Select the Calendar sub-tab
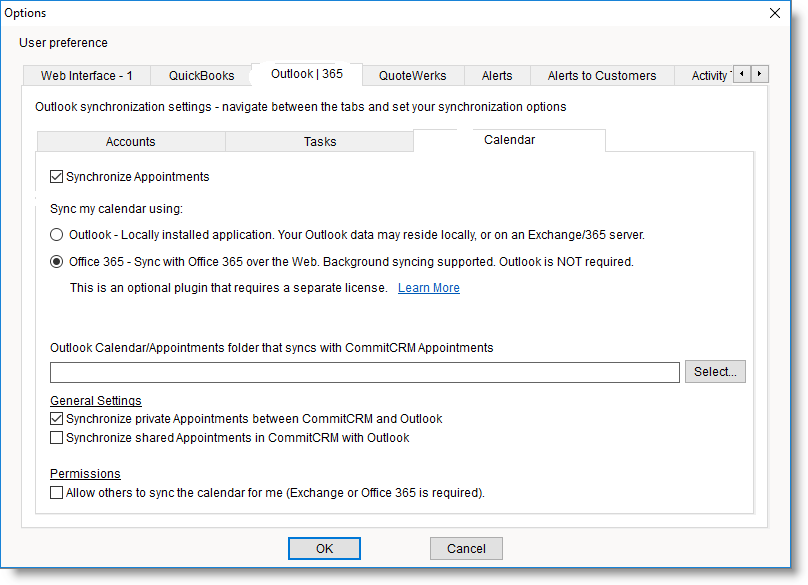Screen dimensions: 808x585 [509, 140]
